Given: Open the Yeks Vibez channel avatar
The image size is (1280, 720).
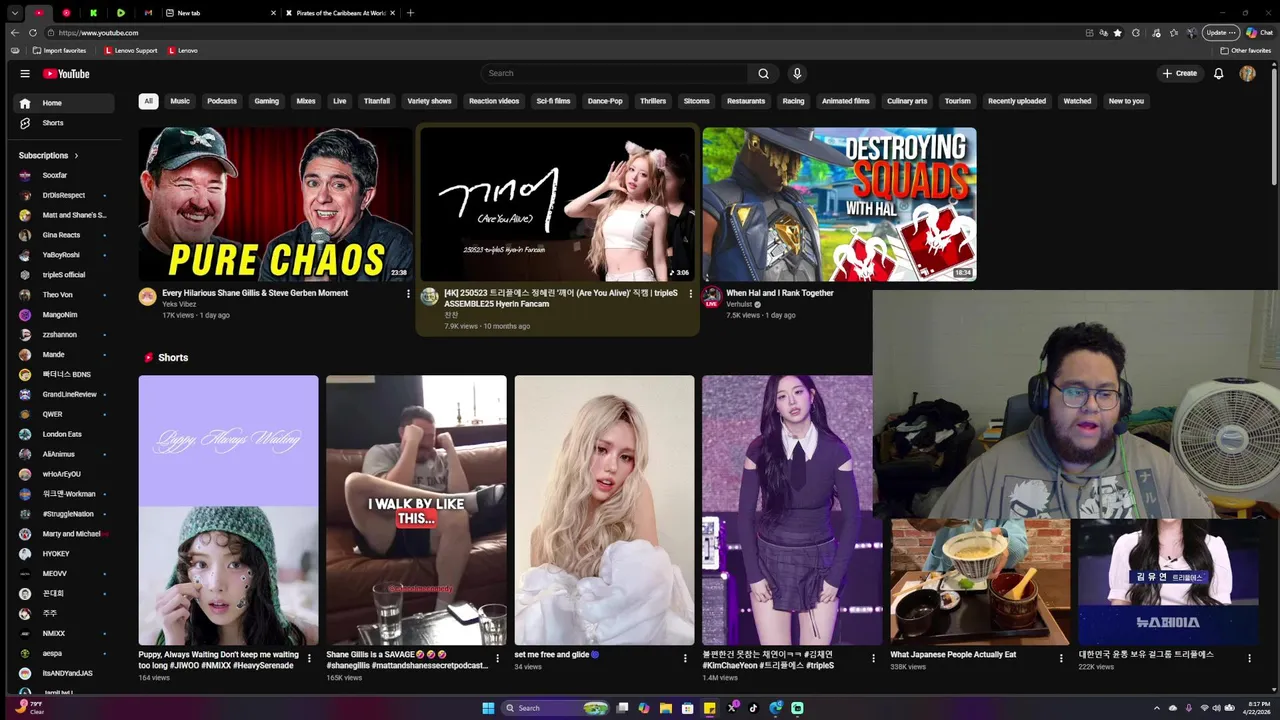Looking at the screenshot, I should (x=148, y=297).
